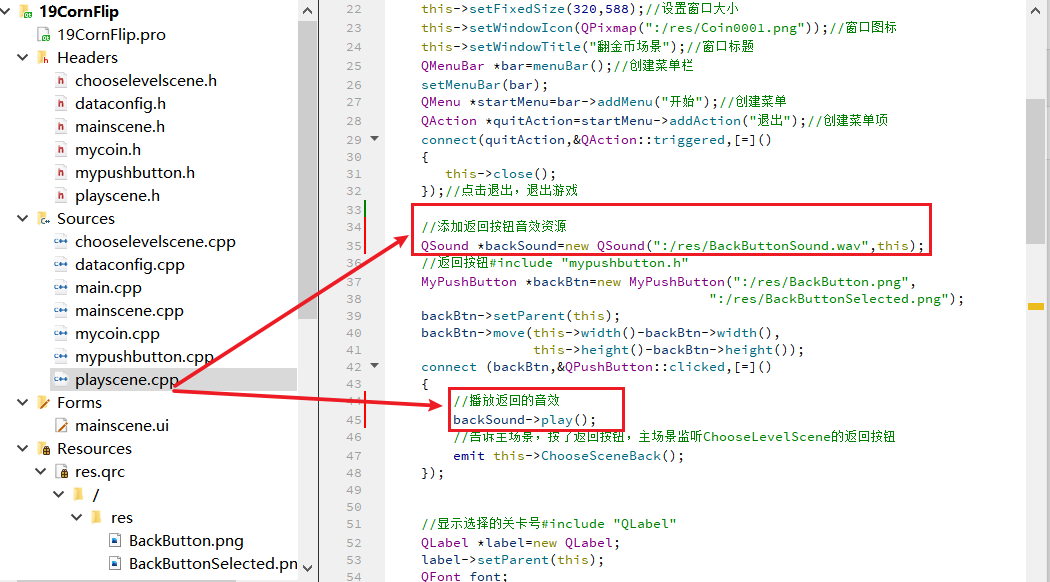Open dataconfig.h from Headers

121,103
